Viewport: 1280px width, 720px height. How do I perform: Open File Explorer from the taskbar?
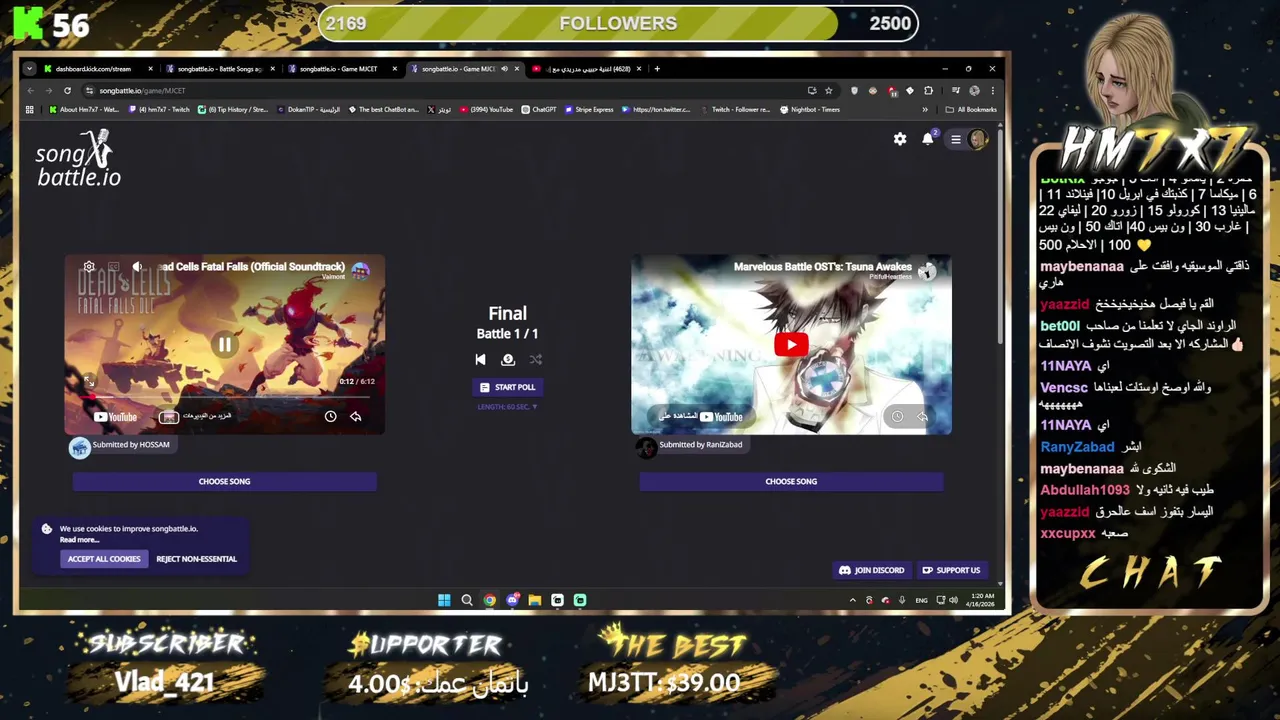point(535,600)
